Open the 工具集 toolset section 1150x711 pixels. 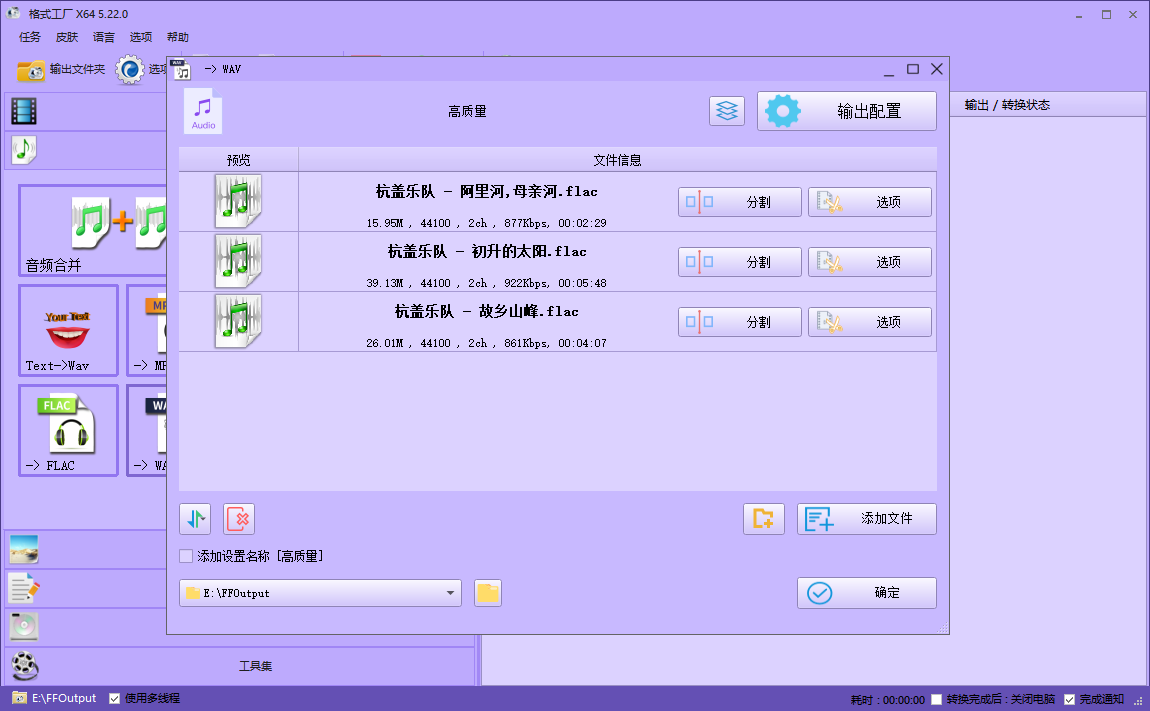click(x=254, y=666)
